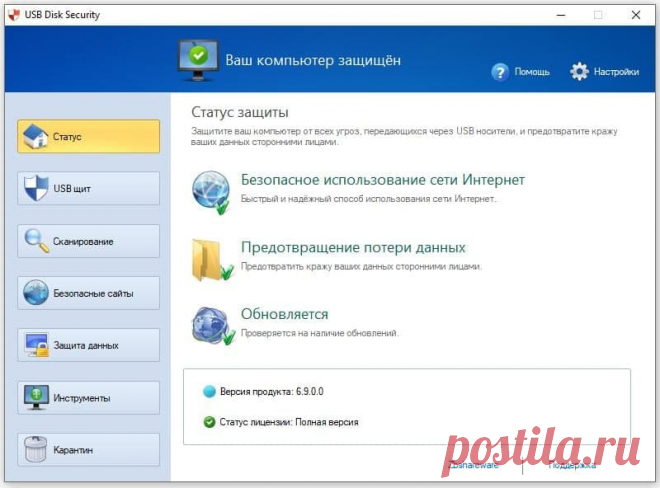Click the Обновляется heading
This screenshot has height=488, width=660.
(285, 314)
